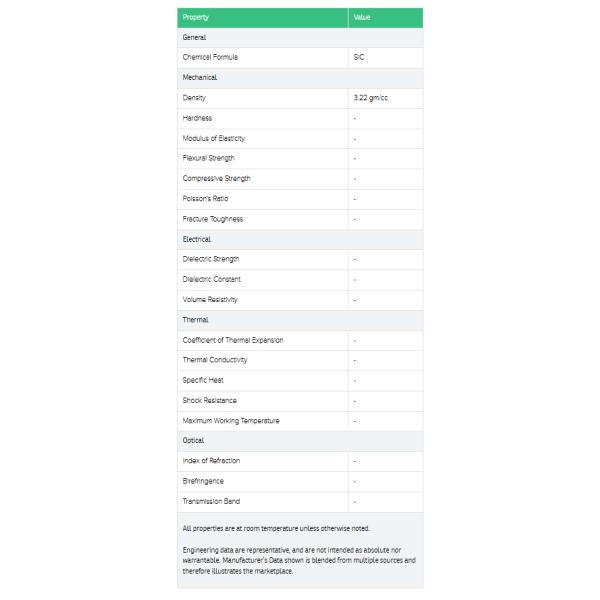The image size is (600, 600).
Task: Select the Modulus of Elasticity row
Action: point(214,138)
